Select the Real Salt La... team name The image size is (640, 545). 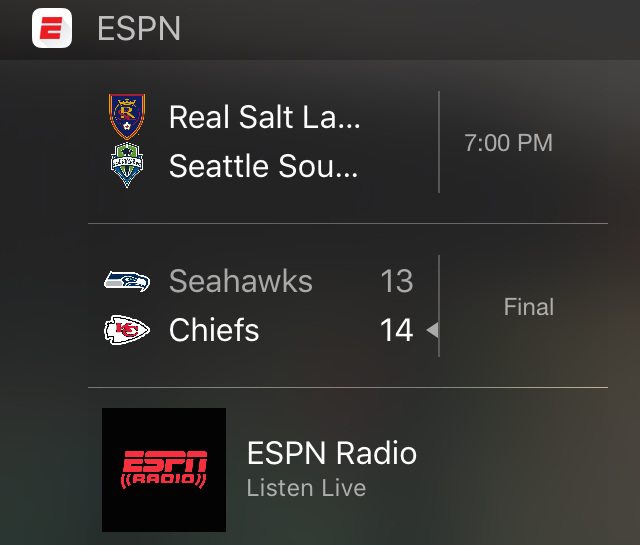(x=264, y=117)
